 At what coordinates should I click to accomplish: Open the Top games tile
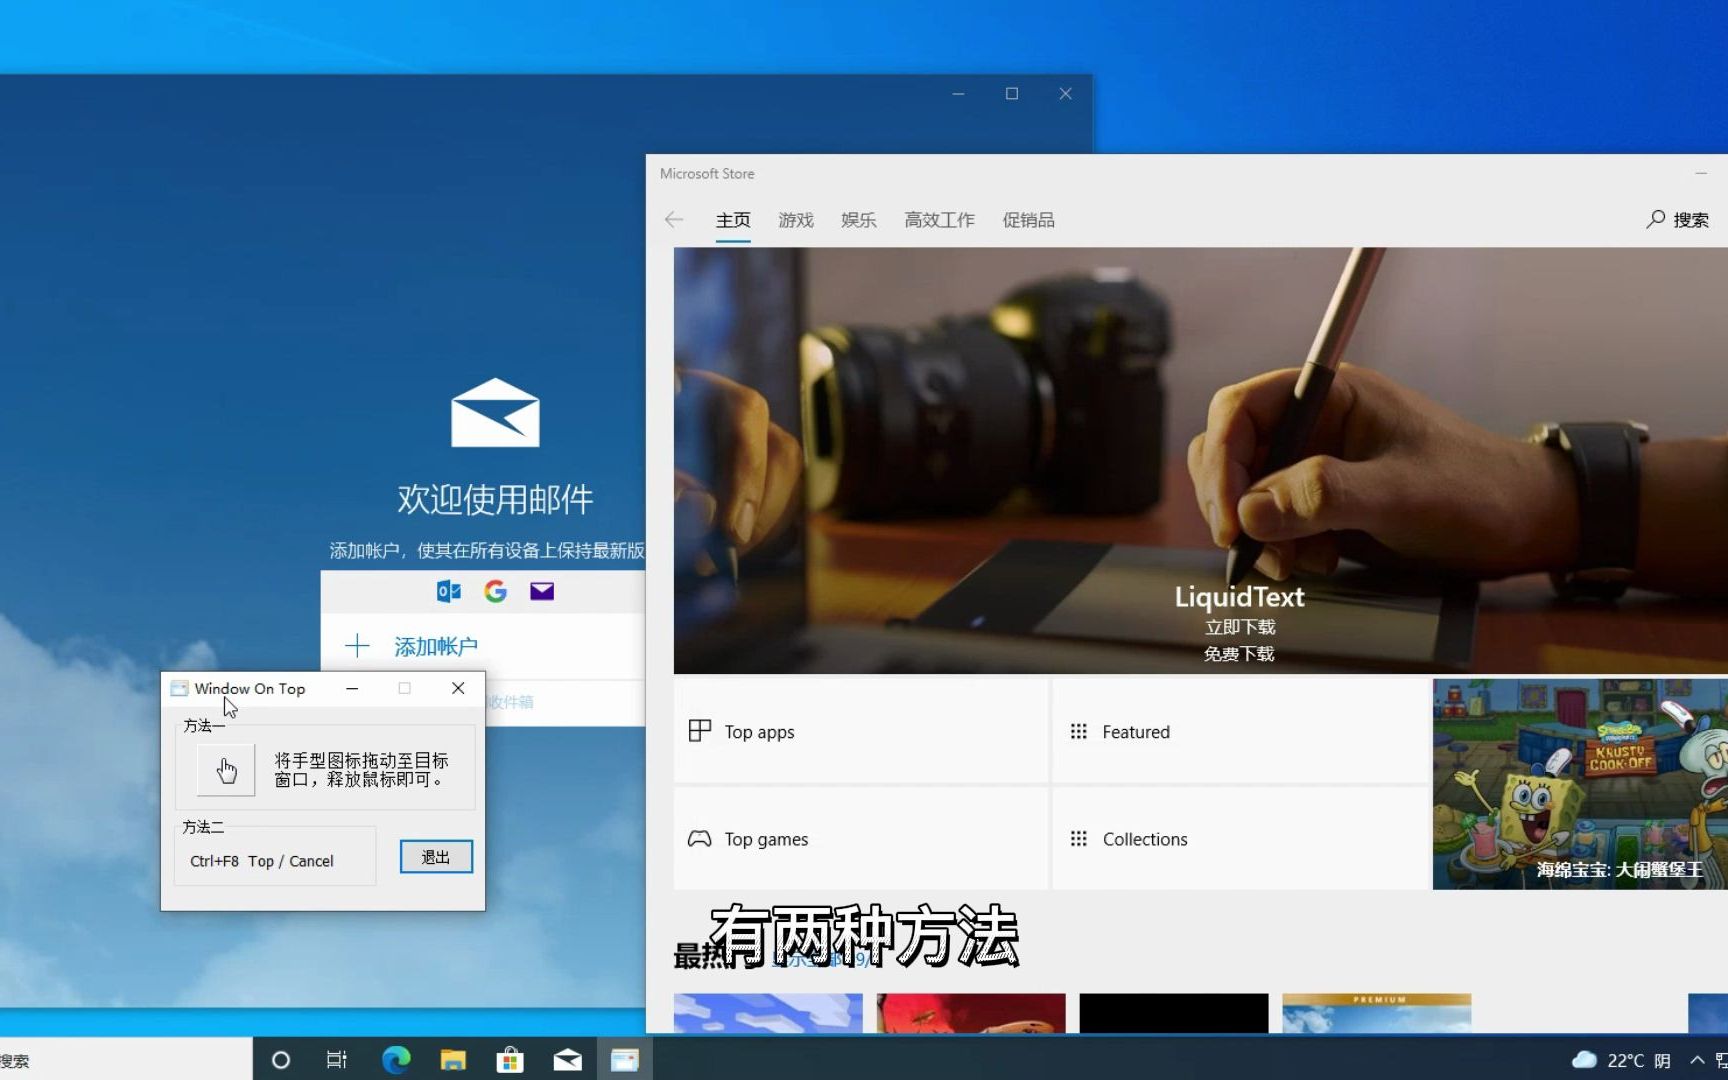pyautogui.click(x=861, y=839)
